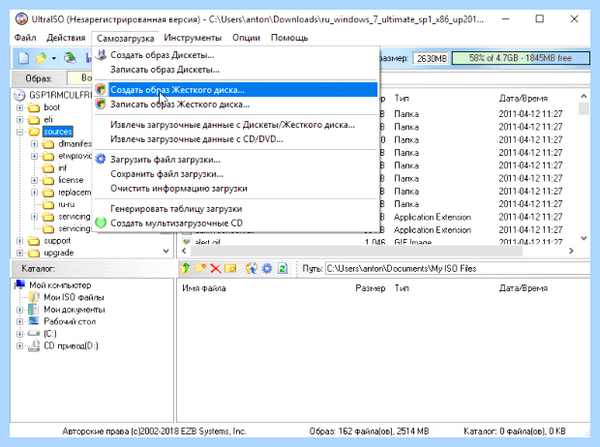The image size is (600, 447).
Task: Click shield icon beside Записать образ Жесткого диска
Action: 101,104
